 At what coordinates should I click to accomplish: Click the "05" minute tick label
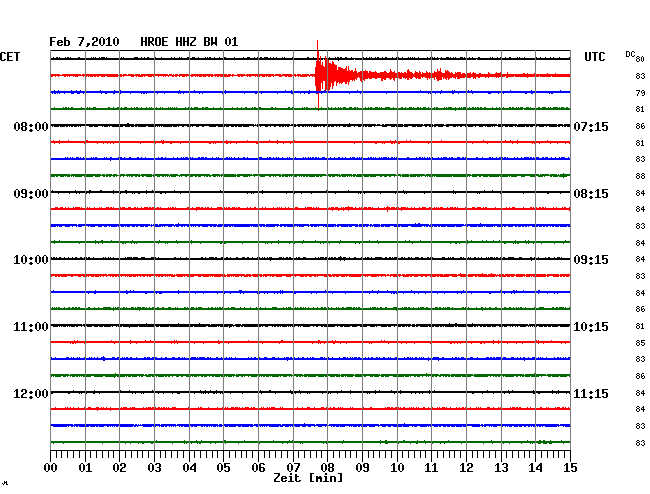(x=223, y=468)
